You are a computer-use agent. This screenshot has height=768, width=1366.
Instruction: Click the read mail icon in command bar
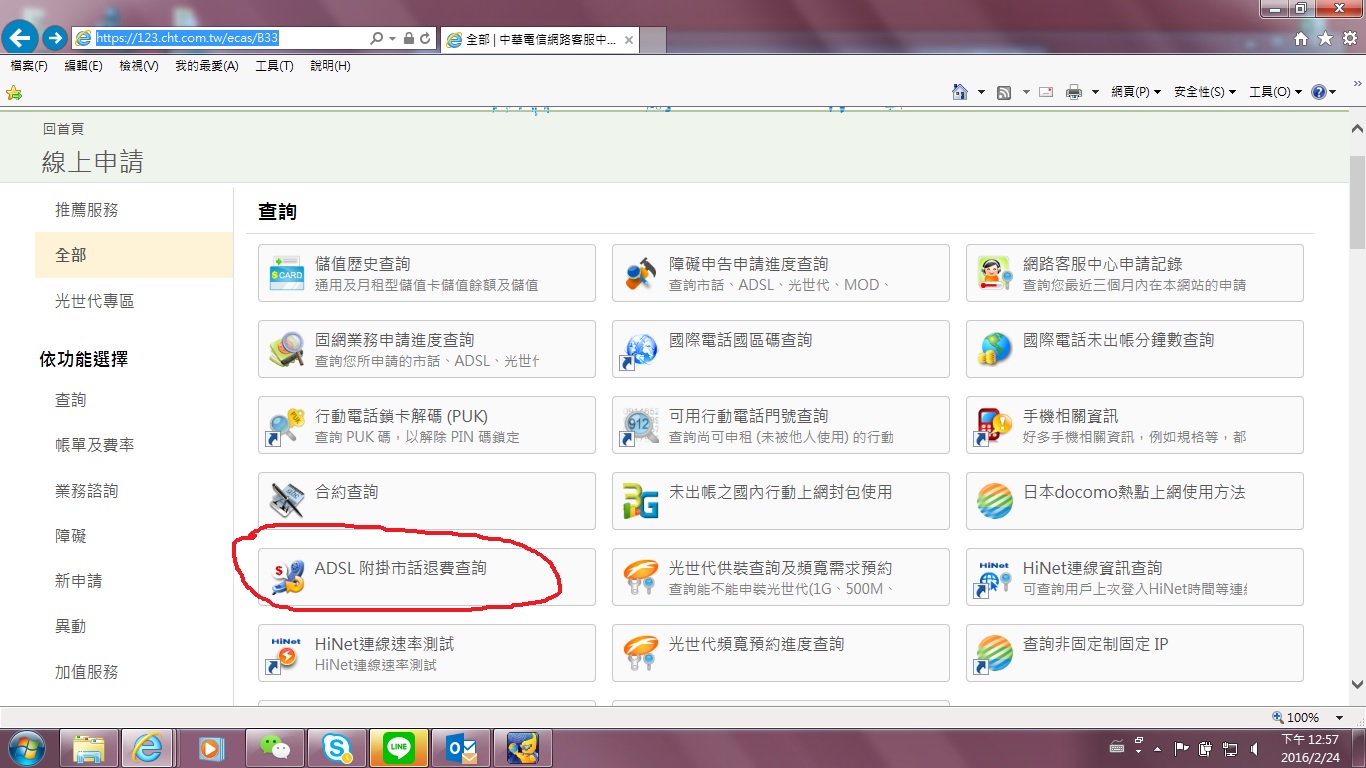(x=1046, y=92)
